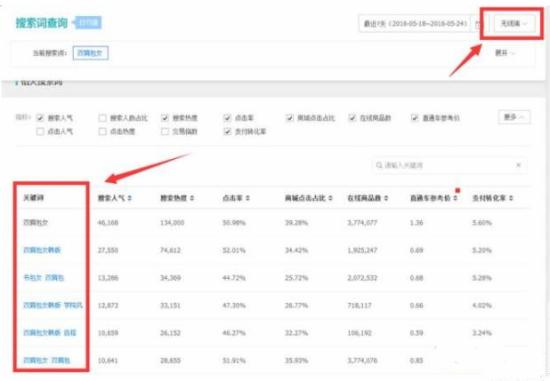Screen dimensions: 550x381
Task: Click the 74,612 search heat cell
Action: (x=170, y=250)
